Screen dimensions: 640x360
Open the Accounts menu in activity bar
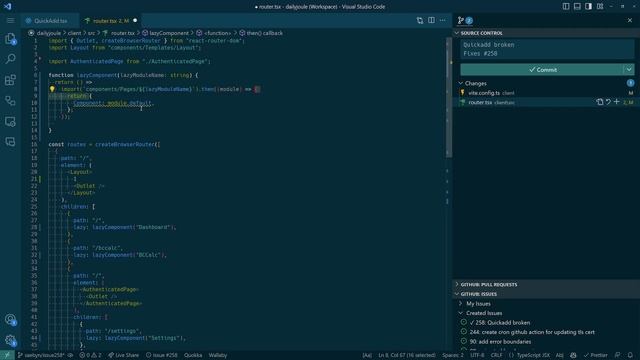(x=10, y=320)
